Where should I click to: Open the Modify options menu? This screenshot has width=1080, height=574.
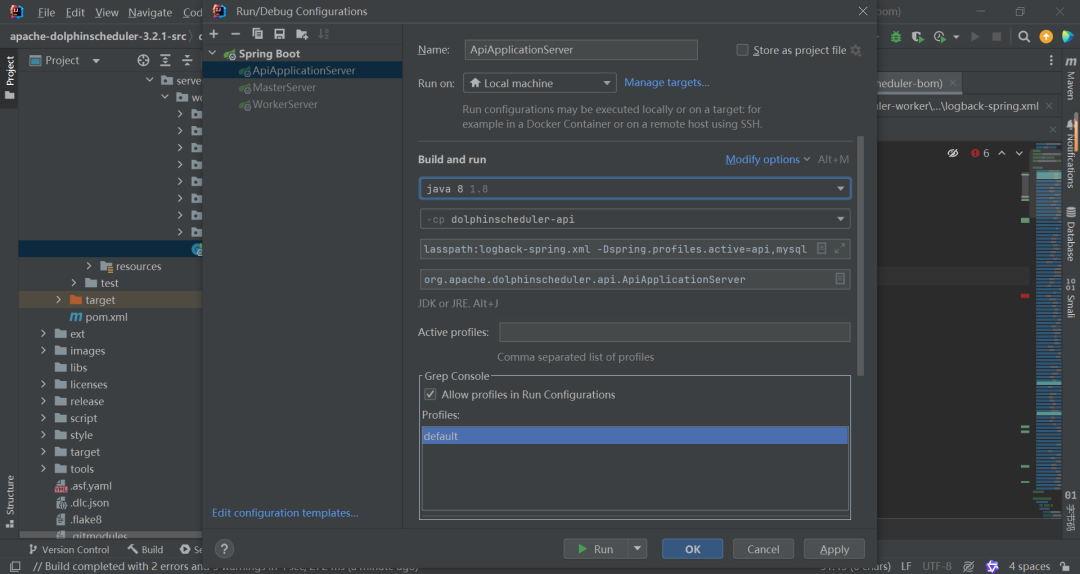click(x=767, y=159)
